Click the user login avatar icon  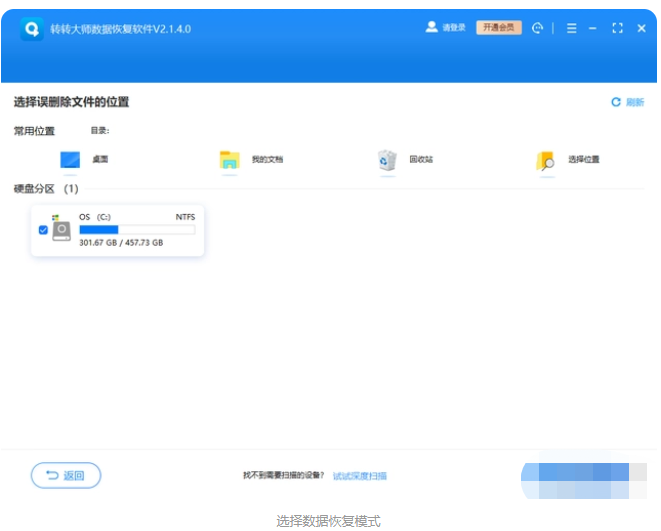[x=431, y=28]
